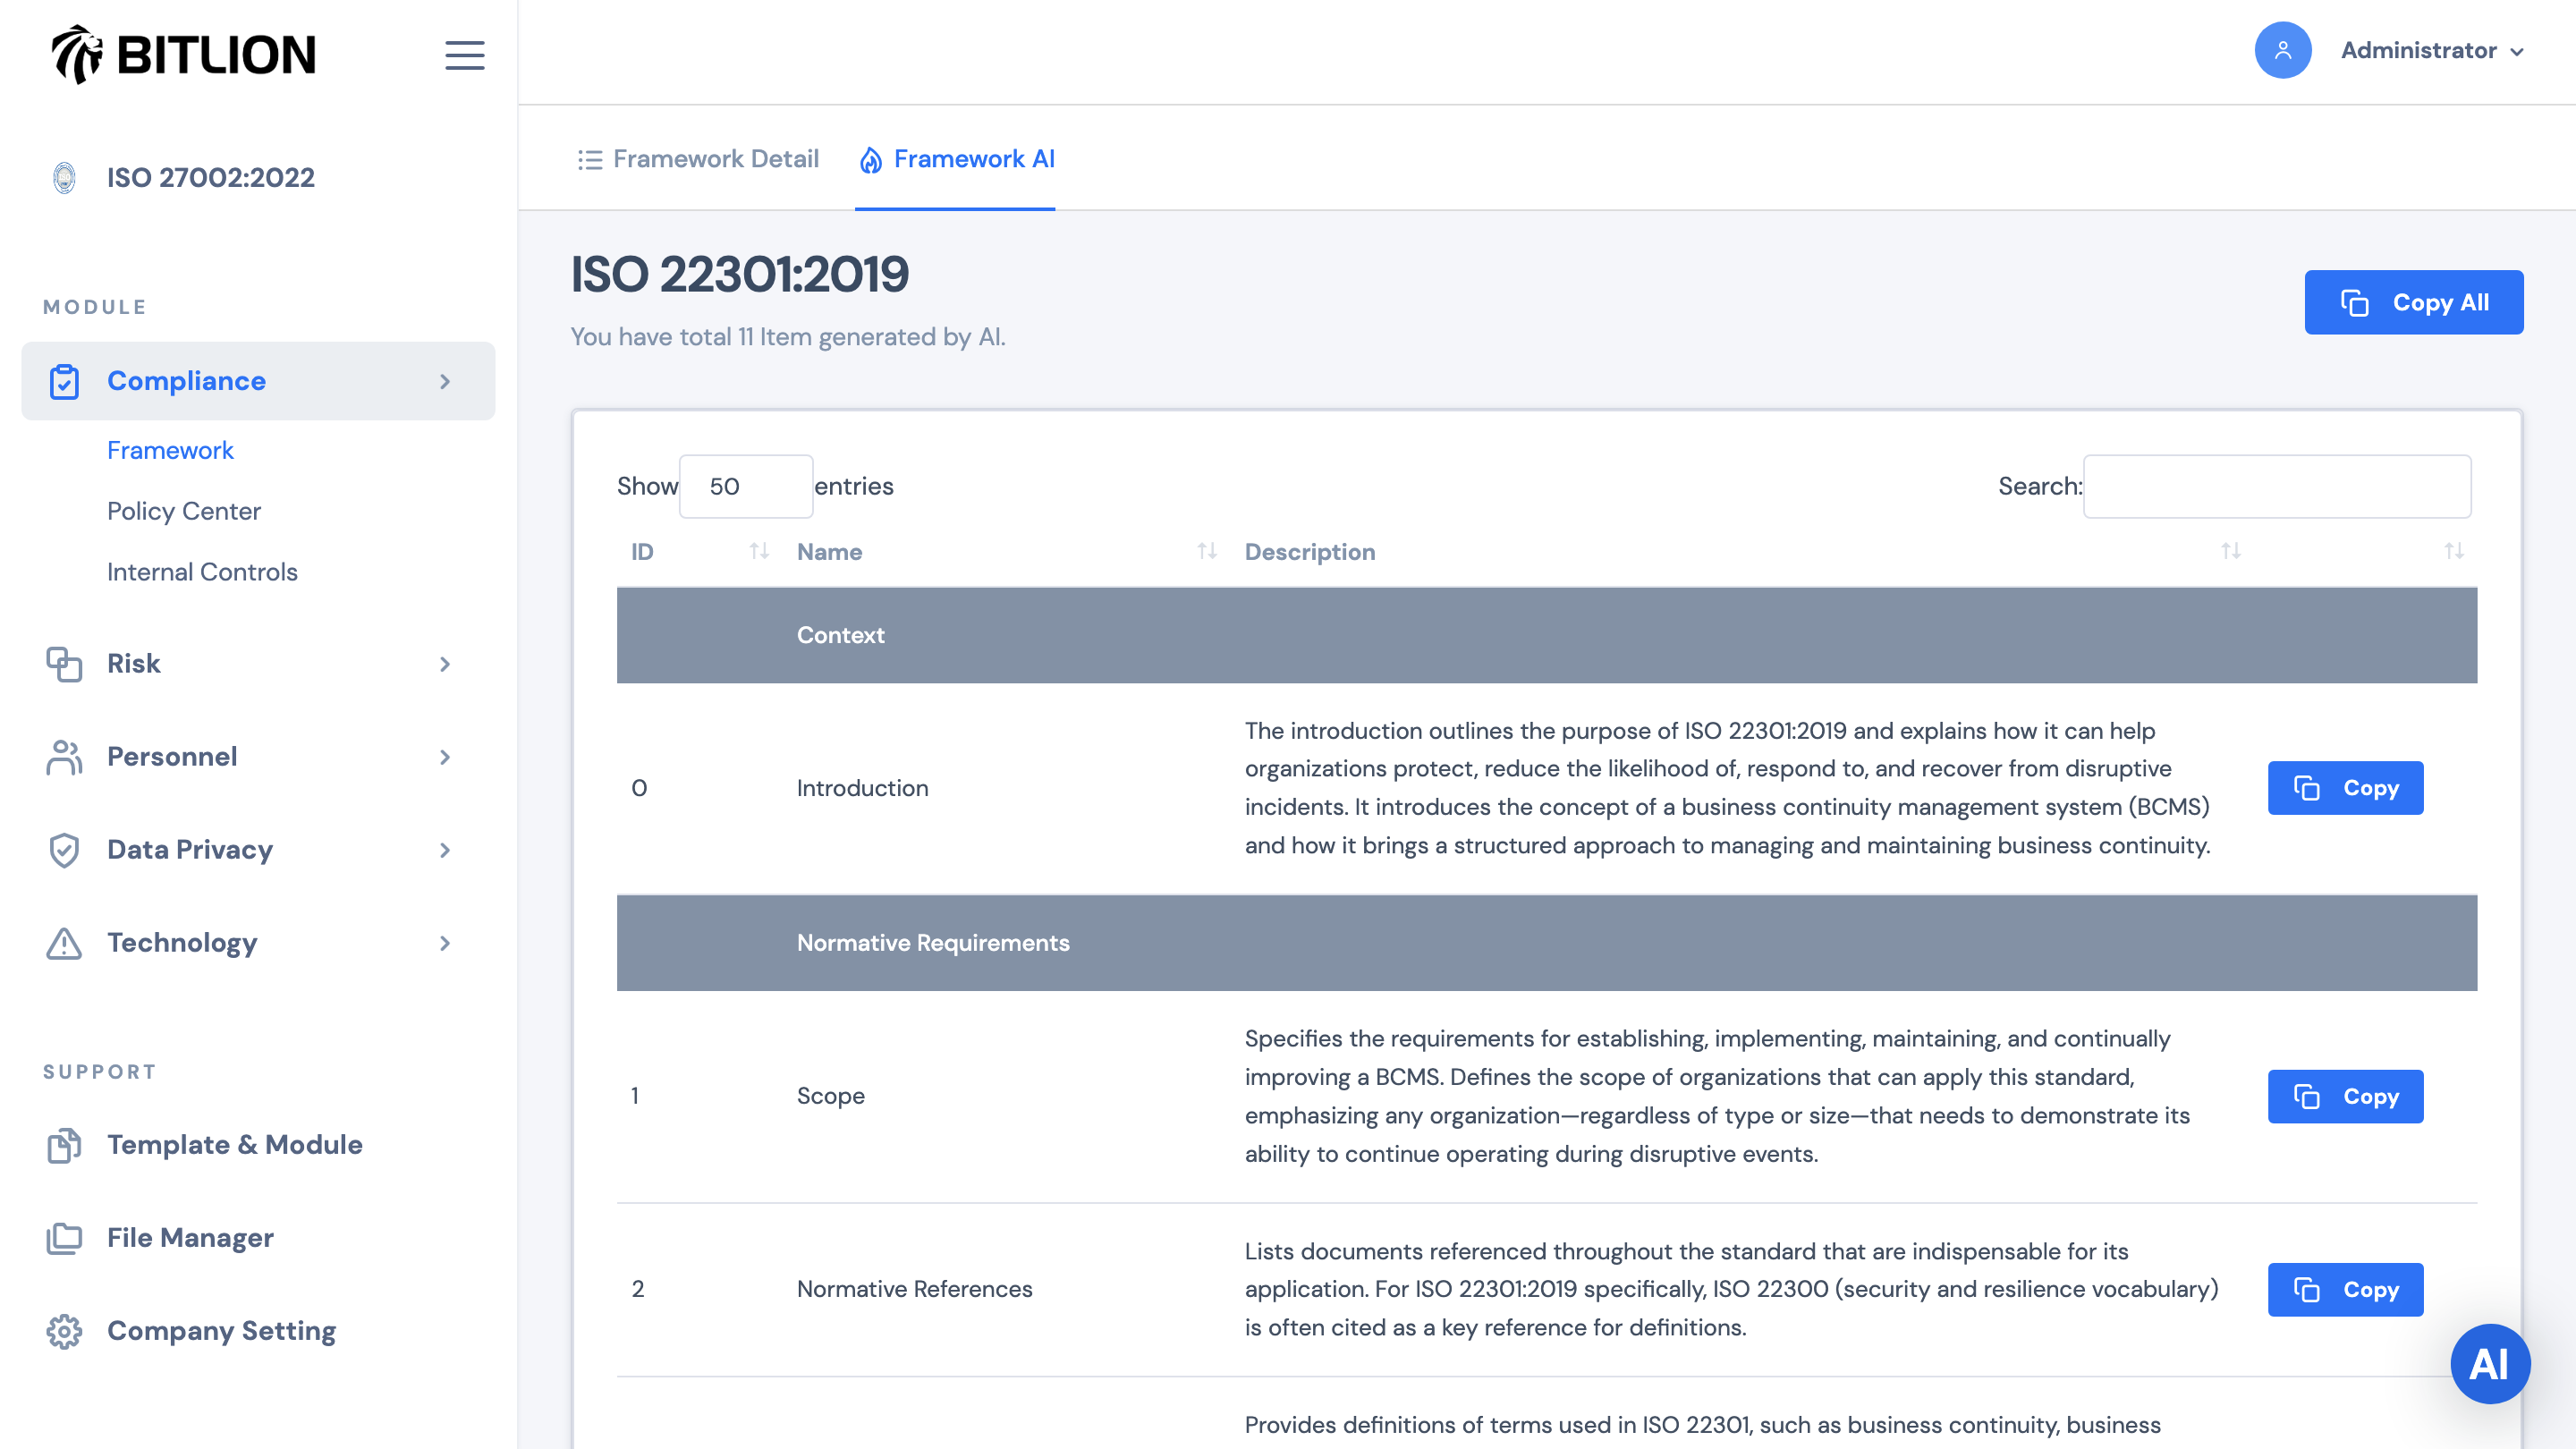
Task: Open the Show entries count dropdown
Action: pyautogui.click(x=746, y=486)
